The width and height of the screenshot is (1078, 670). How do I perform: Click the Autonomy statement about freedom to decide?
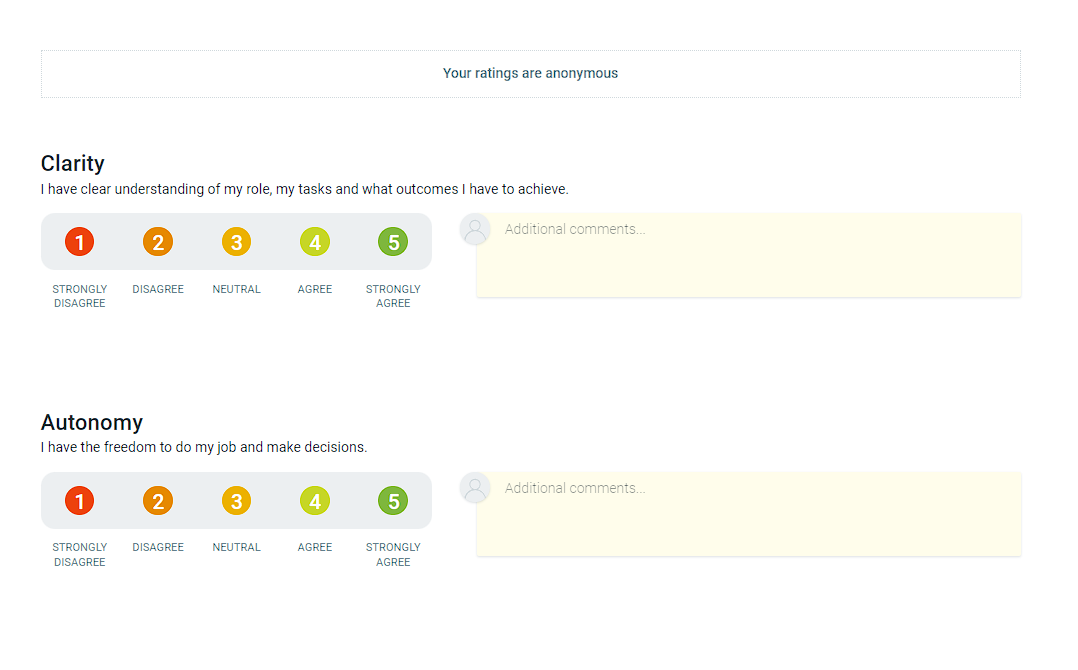(x=204, y=447)
